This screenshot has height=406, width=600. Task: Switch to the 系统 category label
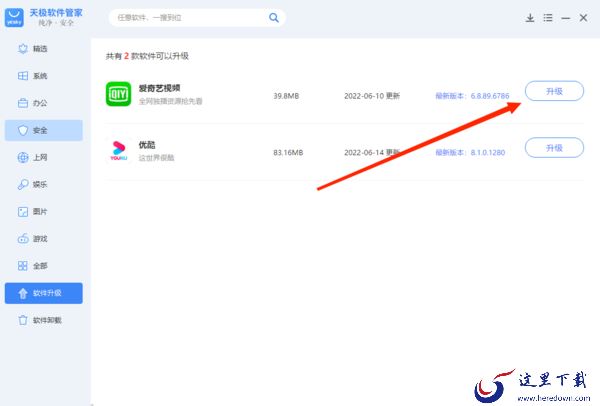(40, 76)
